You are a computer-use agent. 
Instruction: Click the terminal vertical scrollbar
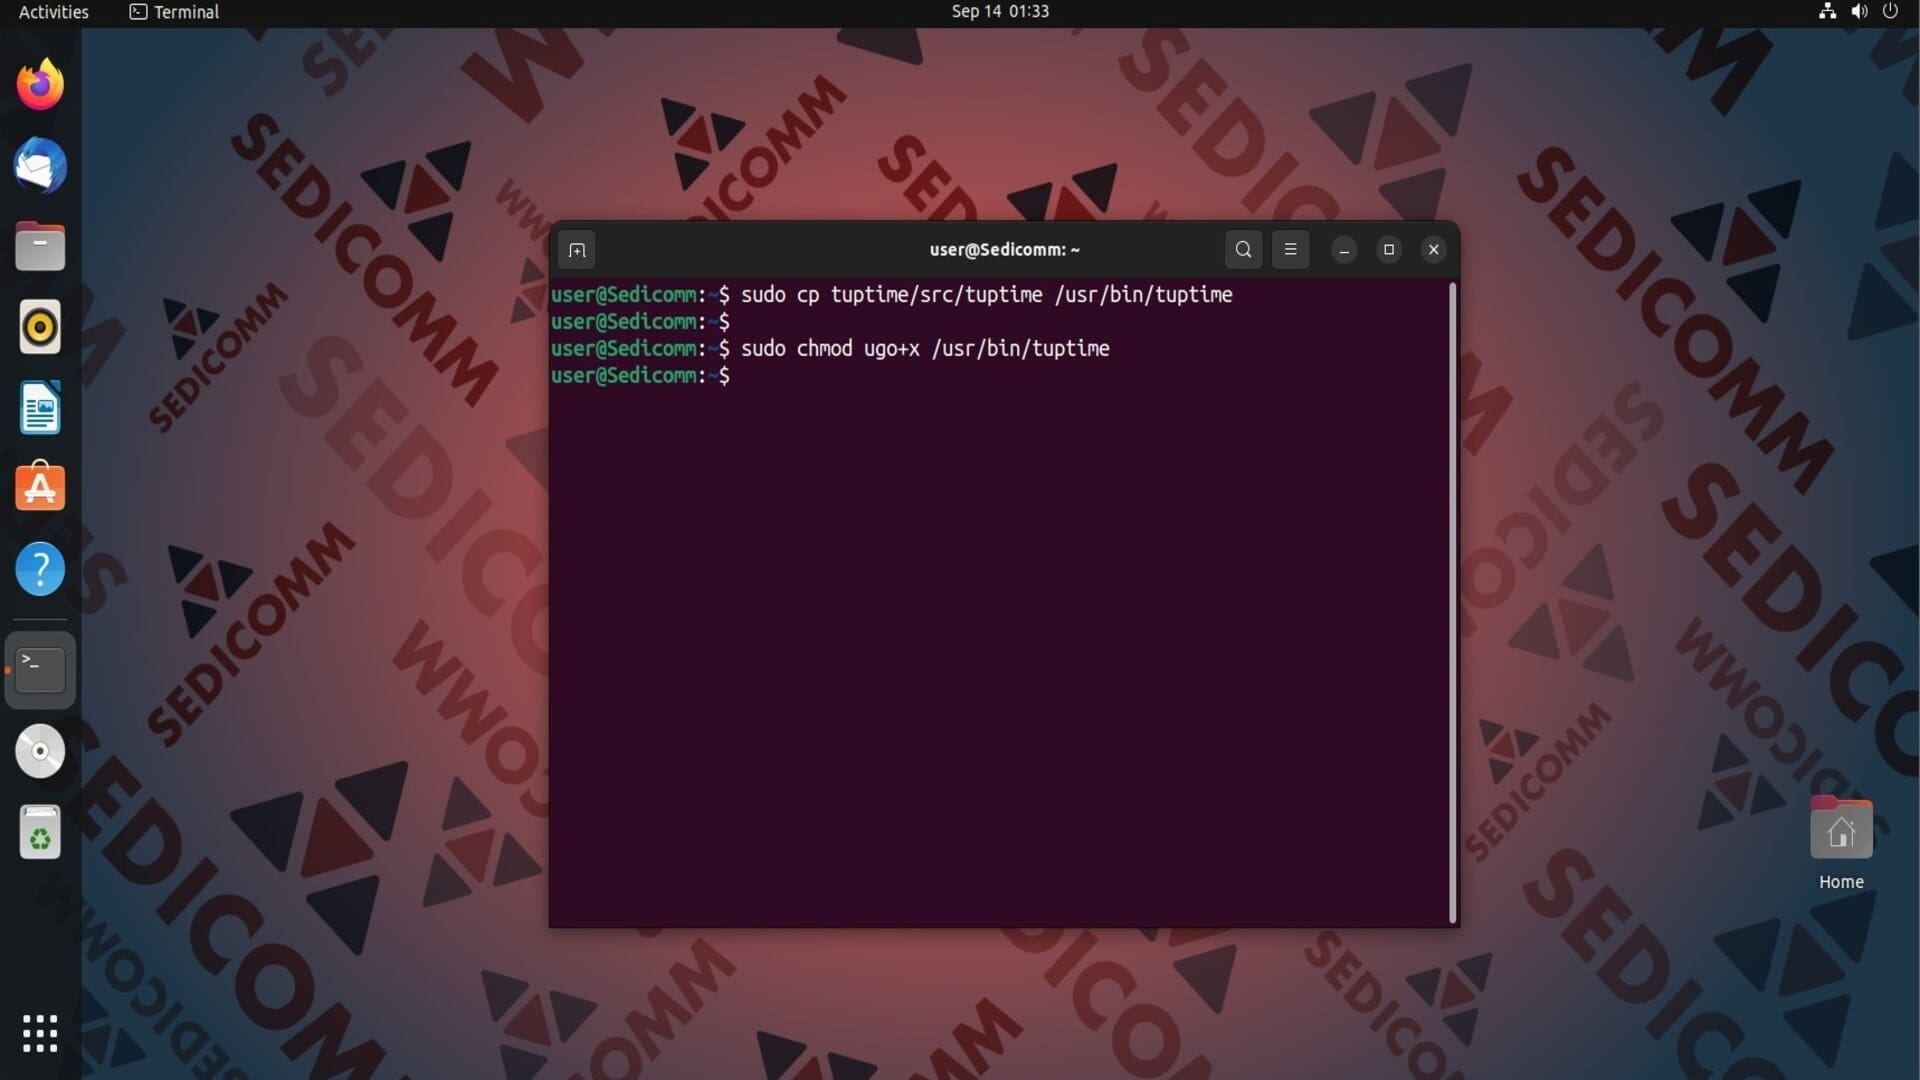(x=1452, y=600)
